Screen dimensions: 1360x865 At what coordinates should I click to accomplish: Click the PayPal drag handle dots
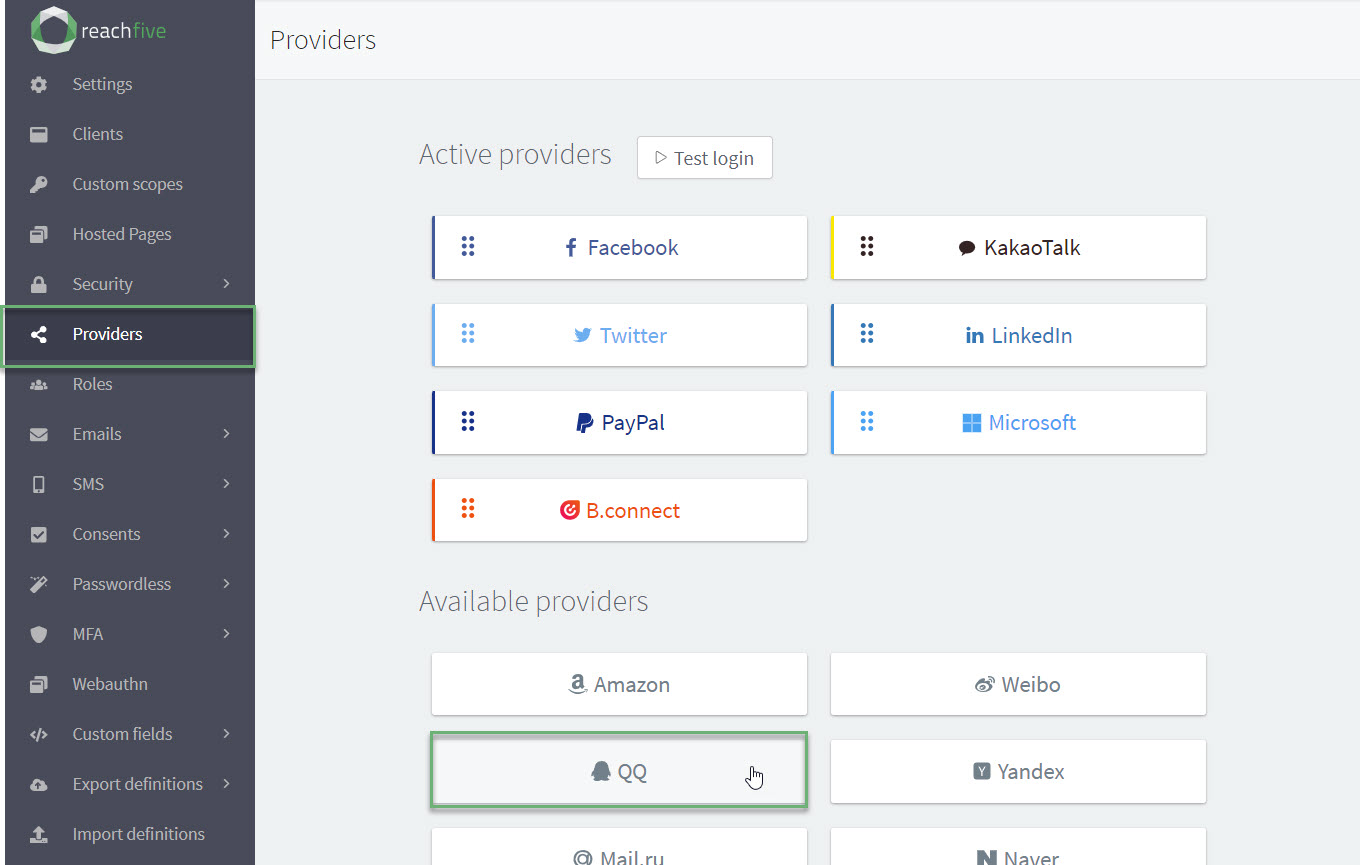pyautogui.click(x=468, y=421)
